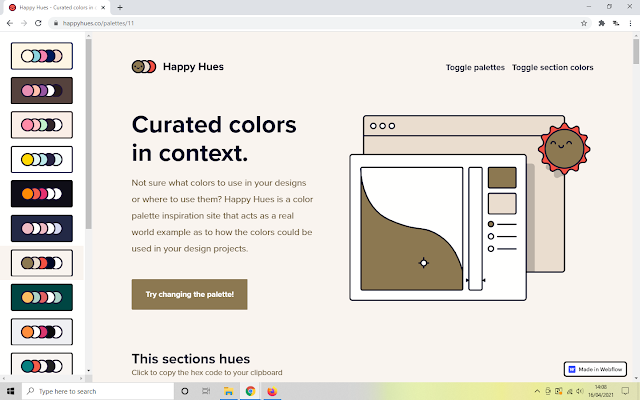Open Firefox from the taskbar
The height and width of the screenshot is (400, 640).
tap(272, 391)
